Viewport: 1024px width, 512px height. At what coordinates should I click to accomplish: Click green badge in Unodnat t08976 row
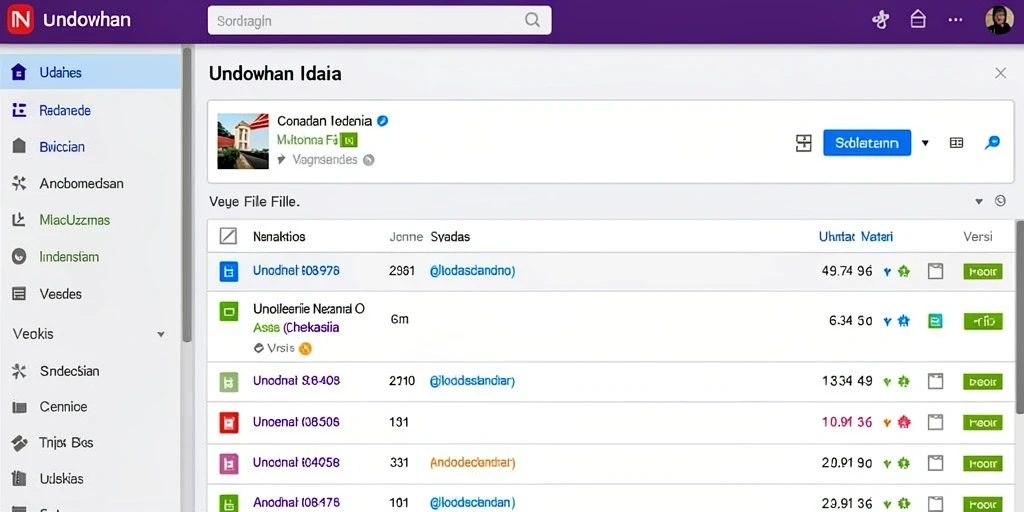click(983, 272)
